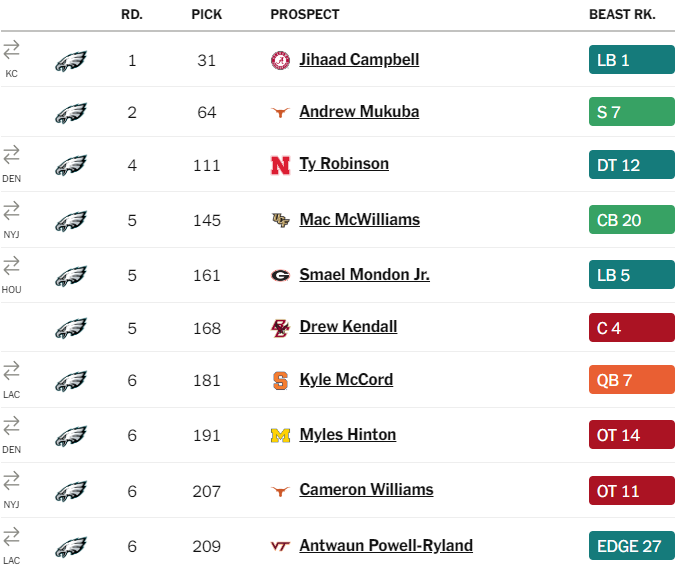Open Andrew Mukuba's prospect page

359,112
